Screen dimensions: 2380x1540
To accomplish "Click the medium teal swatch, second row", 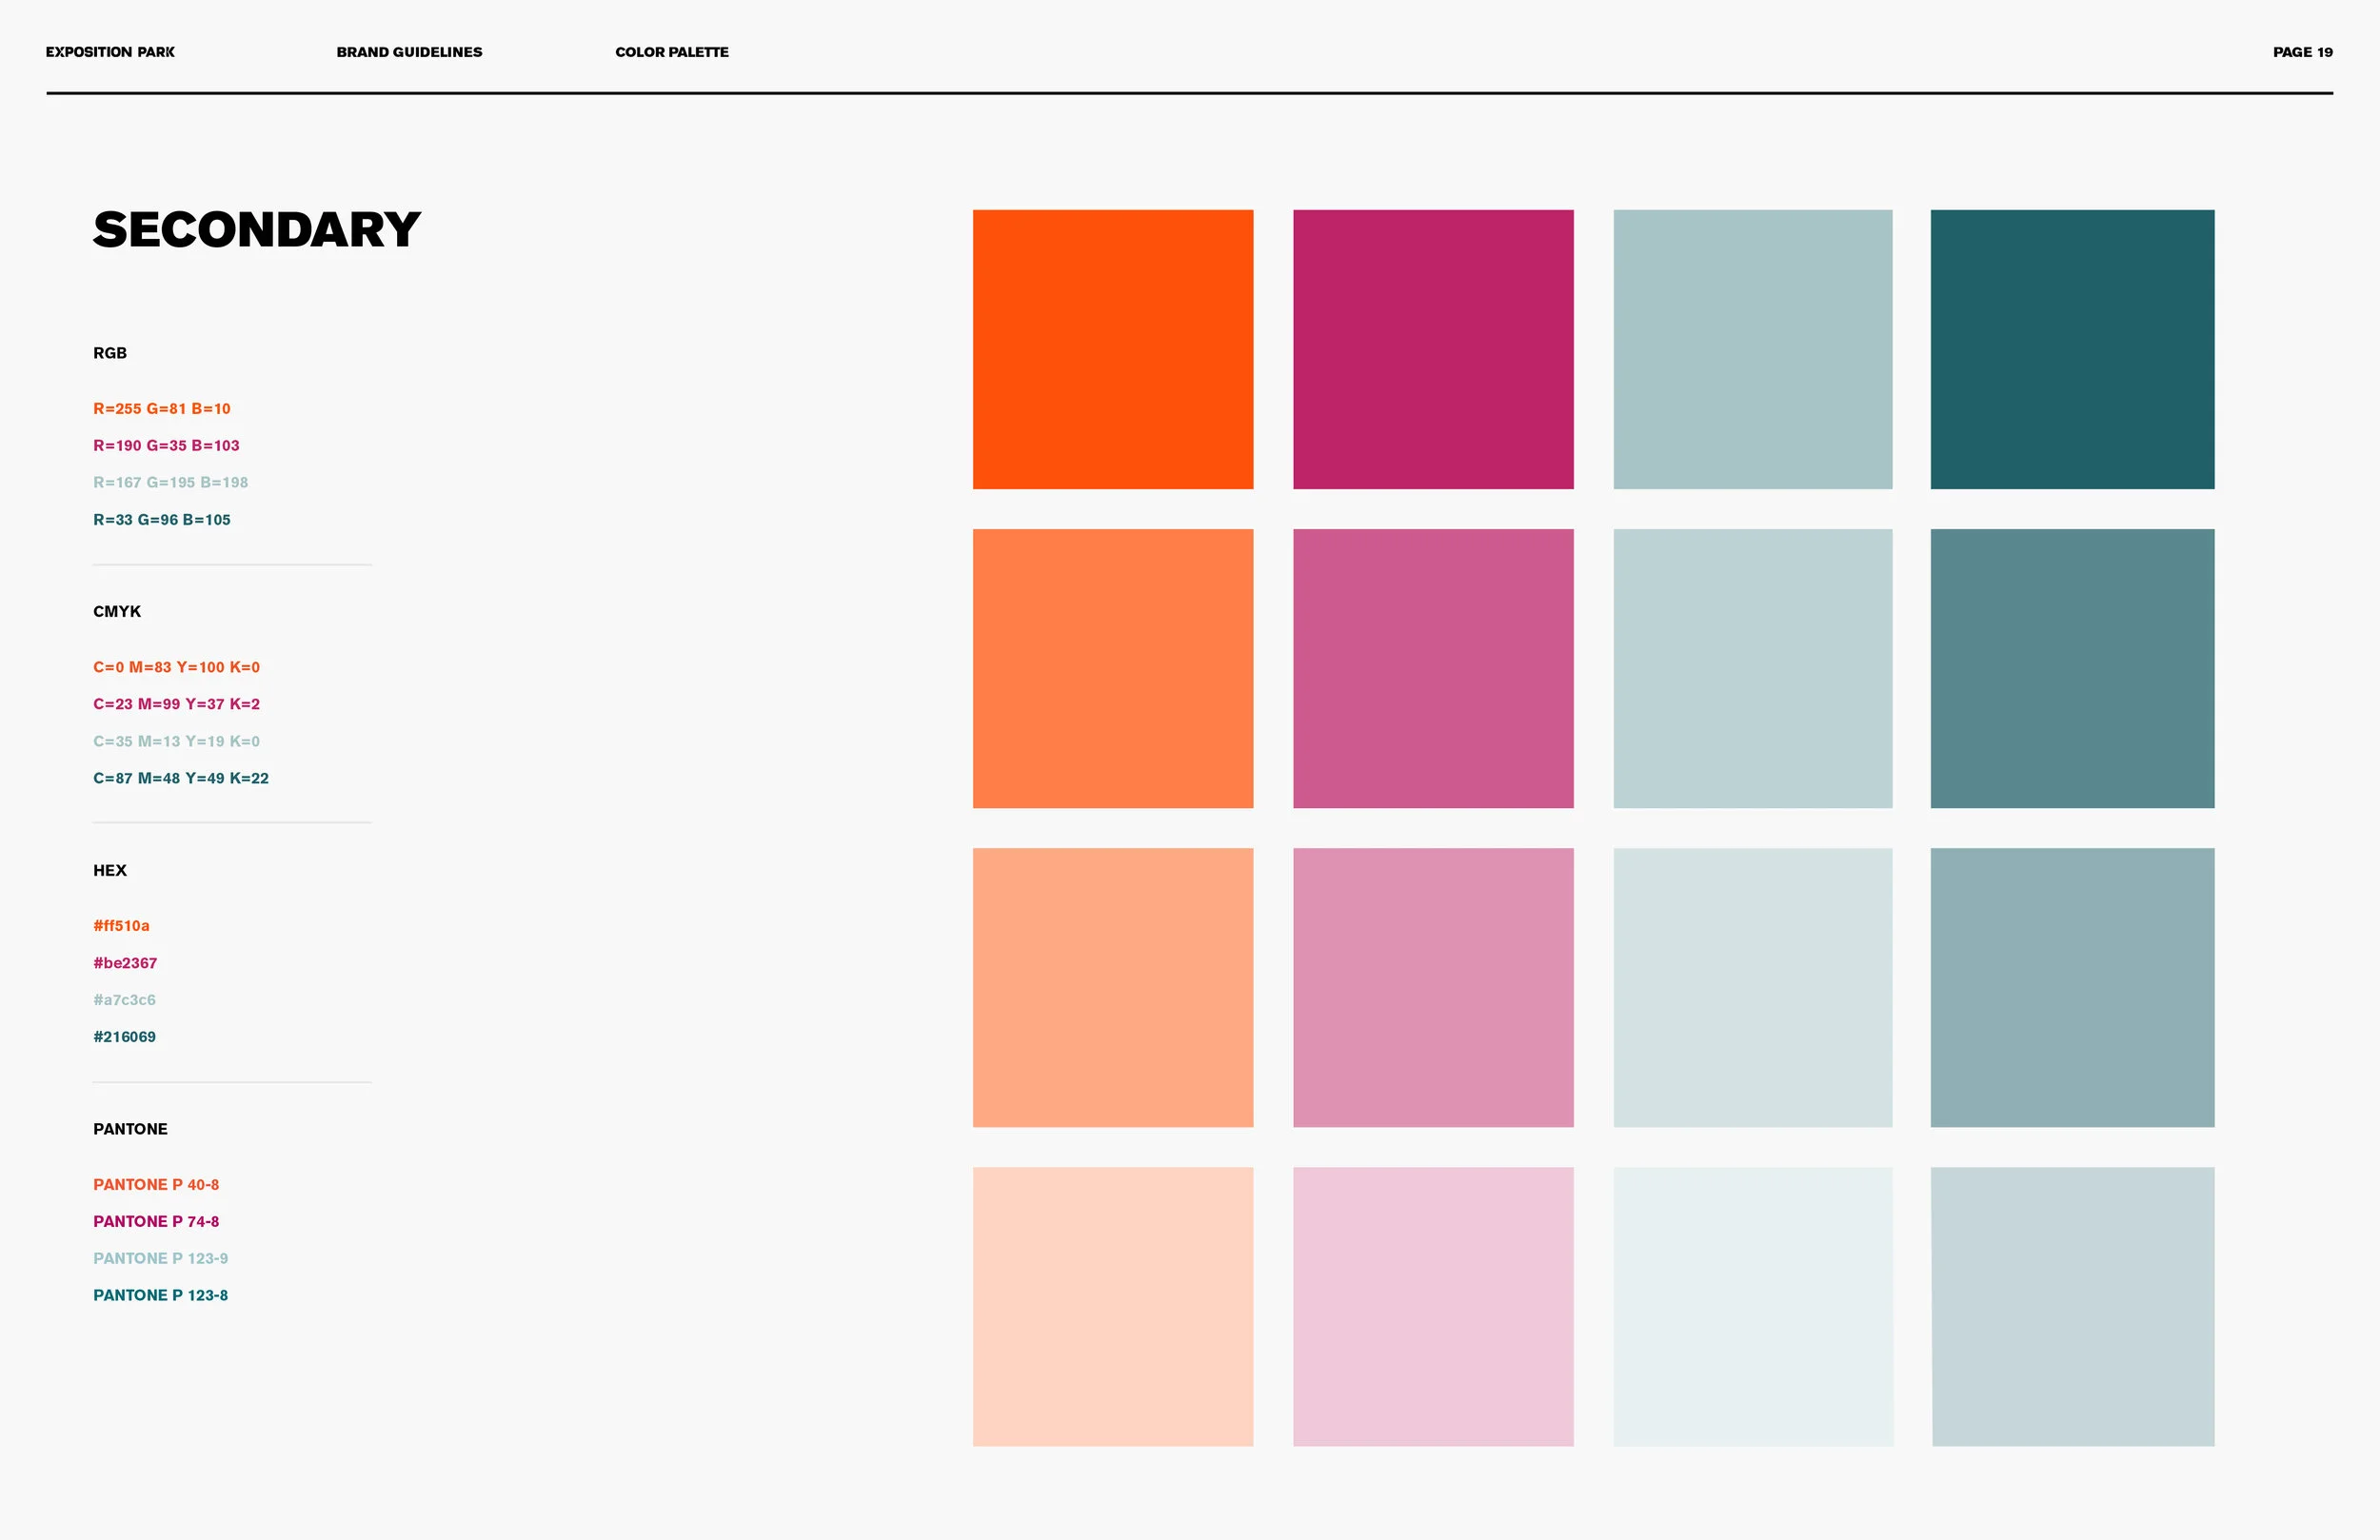I will pos(2071,668).
